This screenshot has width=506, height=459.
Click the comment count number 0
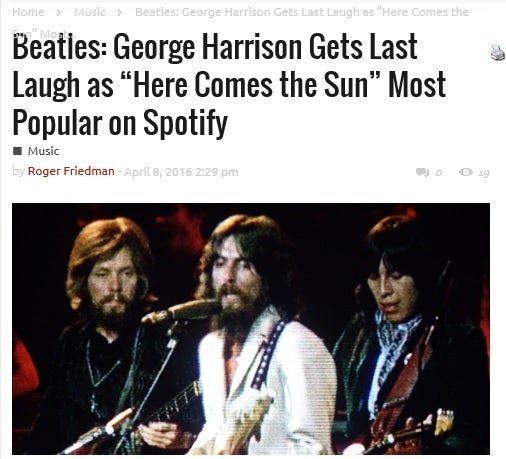[439, 173]
